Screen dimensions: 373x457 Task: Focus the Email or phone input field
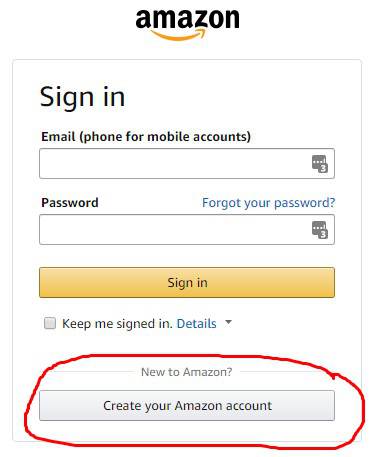(187, 164)
